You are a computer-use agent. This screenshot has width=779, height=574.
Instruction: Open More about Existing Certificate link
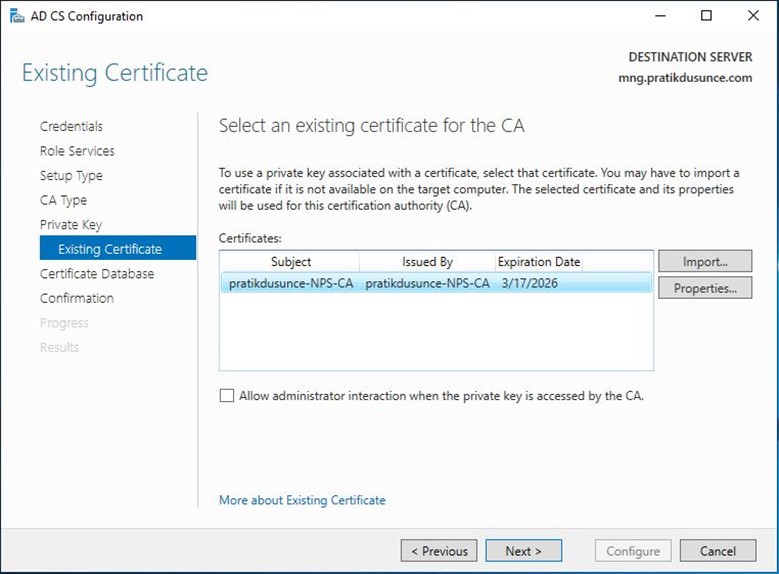[x=302, y=500]
